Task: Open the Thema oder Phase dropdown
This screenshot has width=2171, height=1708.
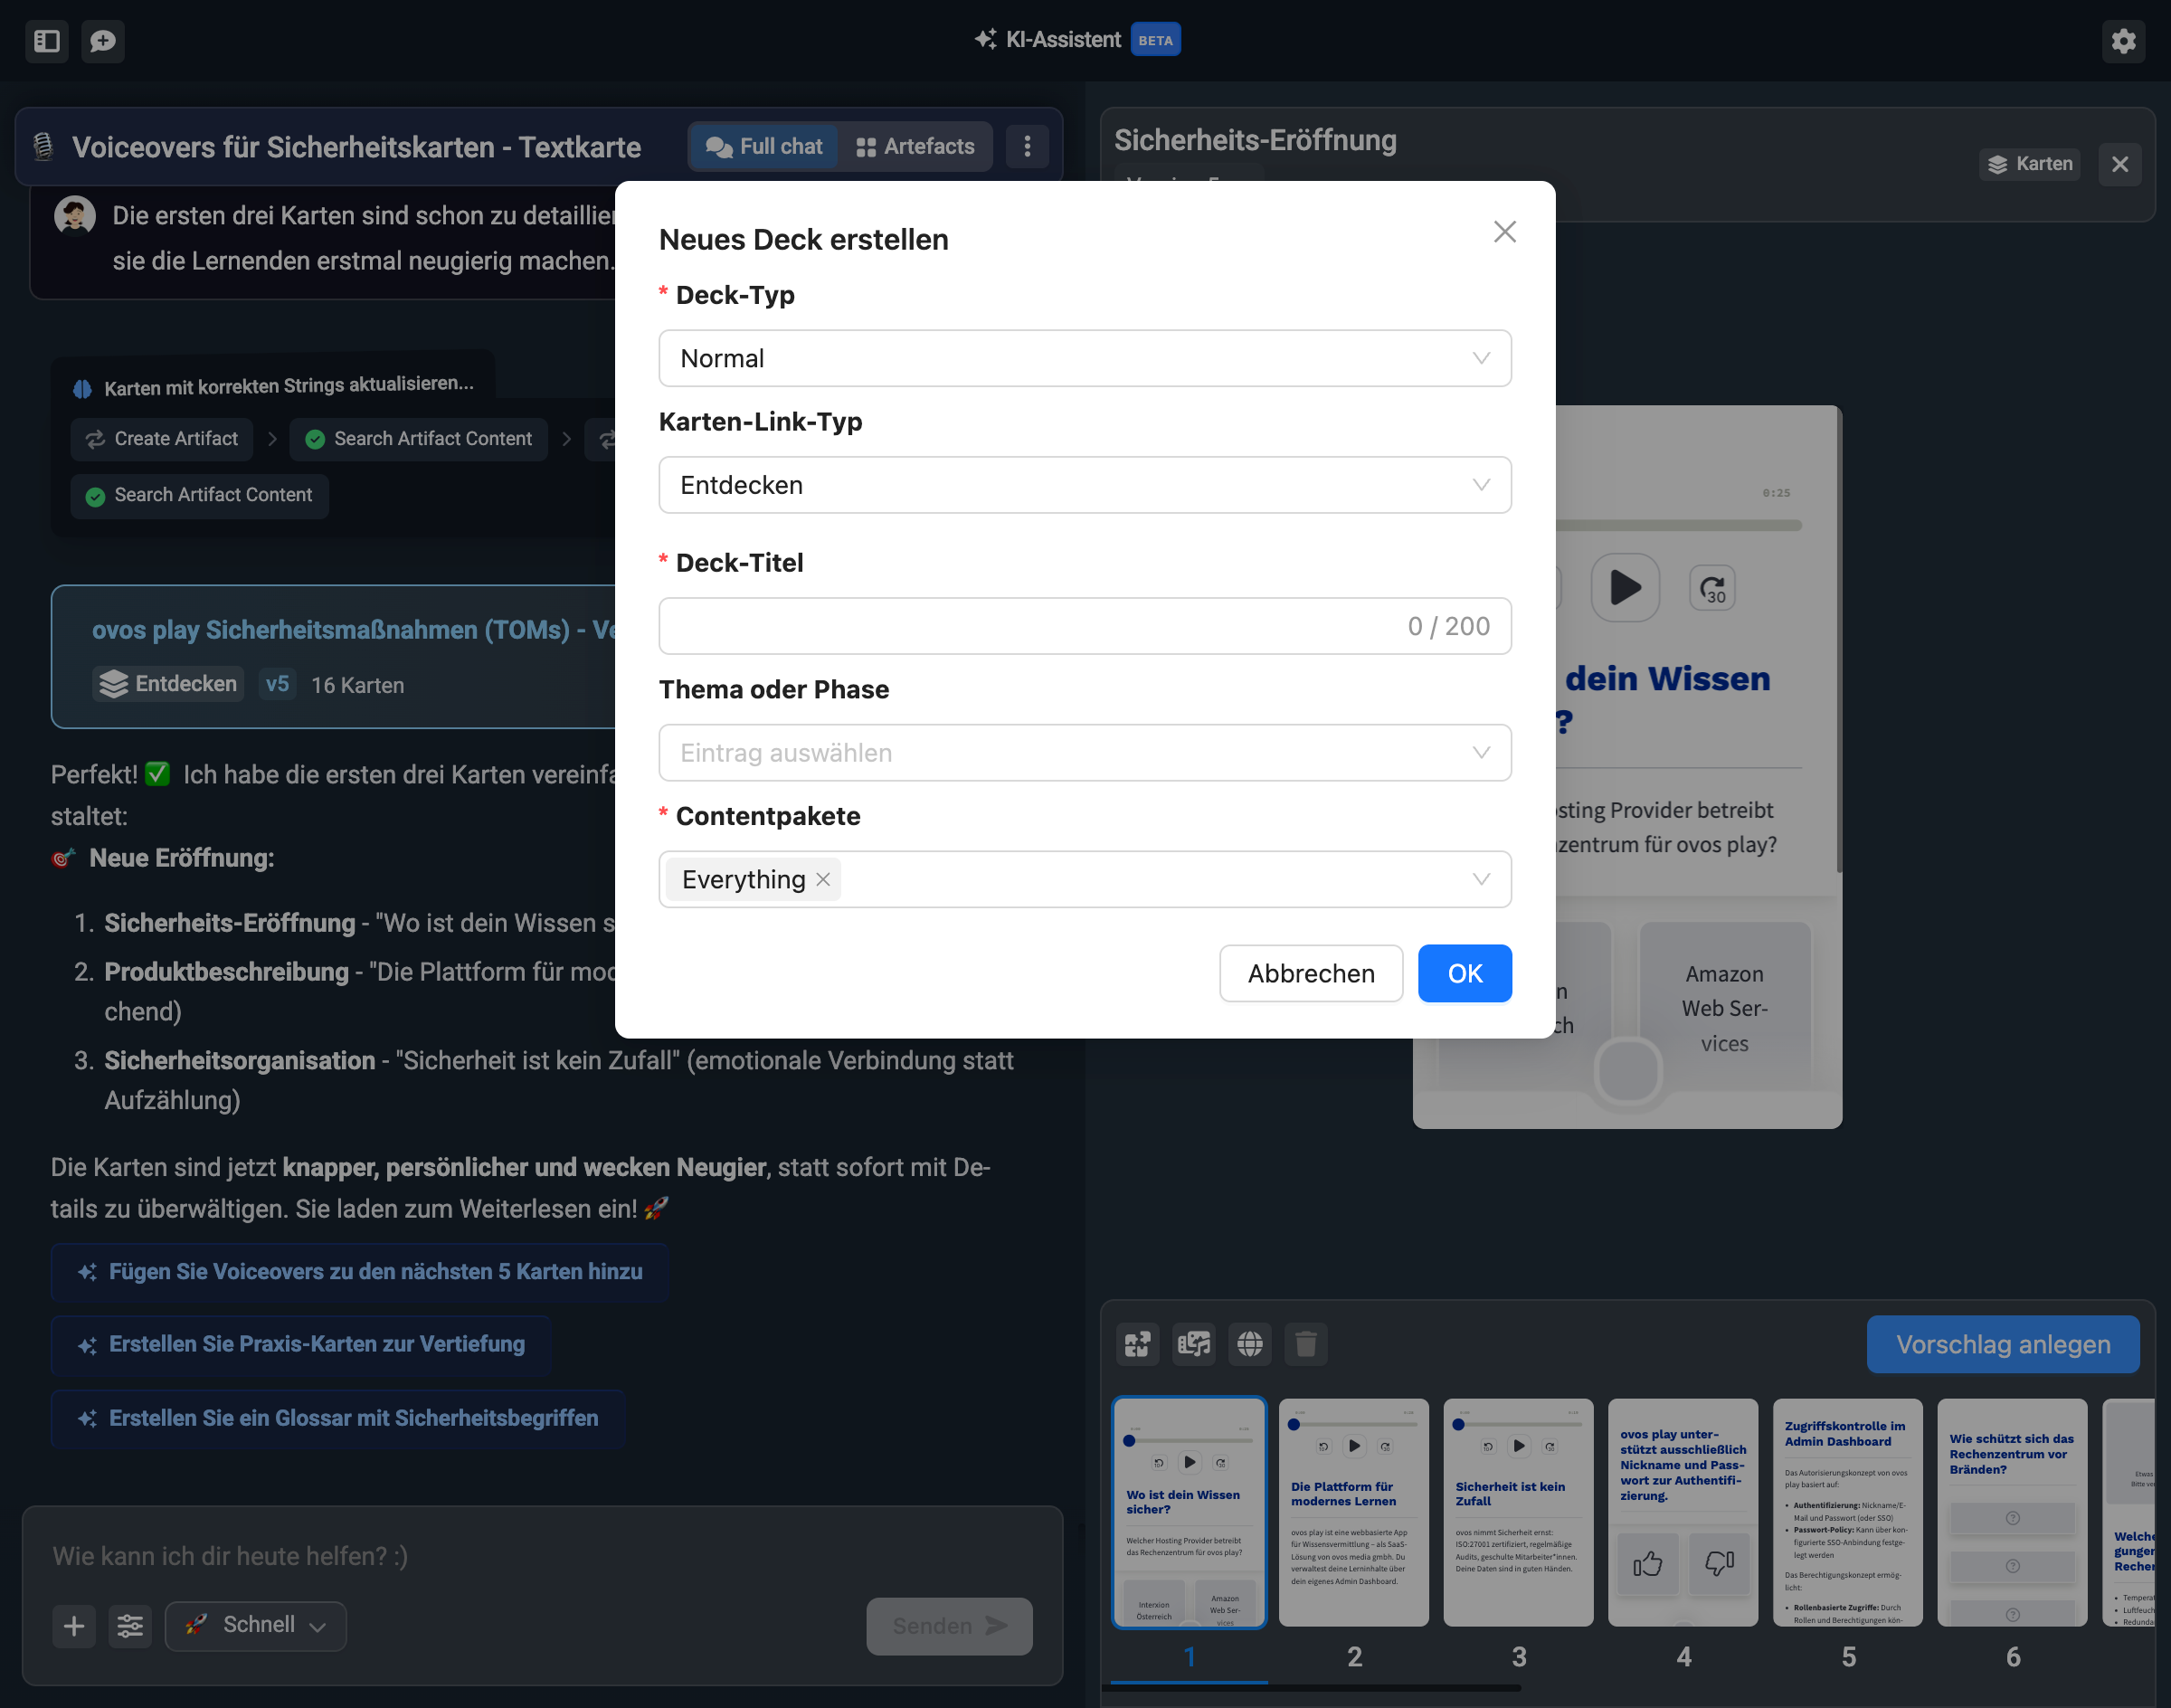Action: pos(1084,753)
